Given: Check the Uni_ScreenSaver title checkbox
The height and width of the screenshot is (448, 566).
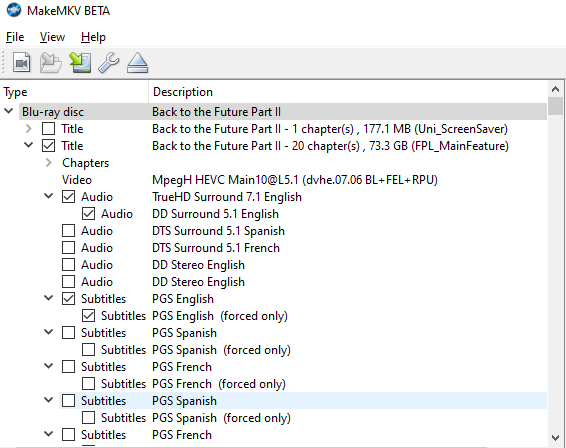Looking at the screenshot, I should (48, 129).
